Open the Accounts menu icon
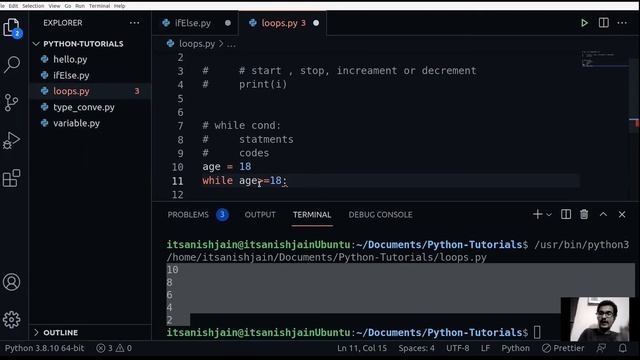Screen dimensions: 640x360 coord(11,282)
